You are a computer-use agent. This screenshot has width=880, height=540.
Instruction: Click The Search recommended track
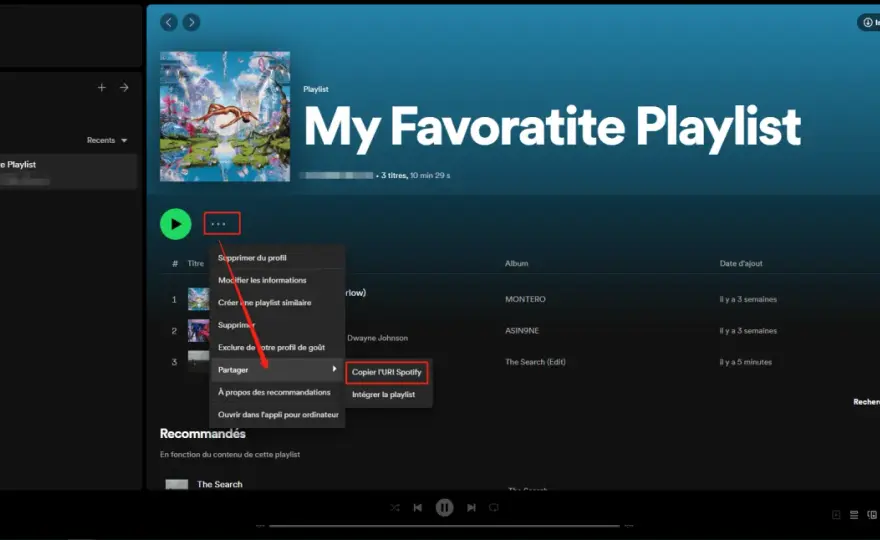coord(219,484)
